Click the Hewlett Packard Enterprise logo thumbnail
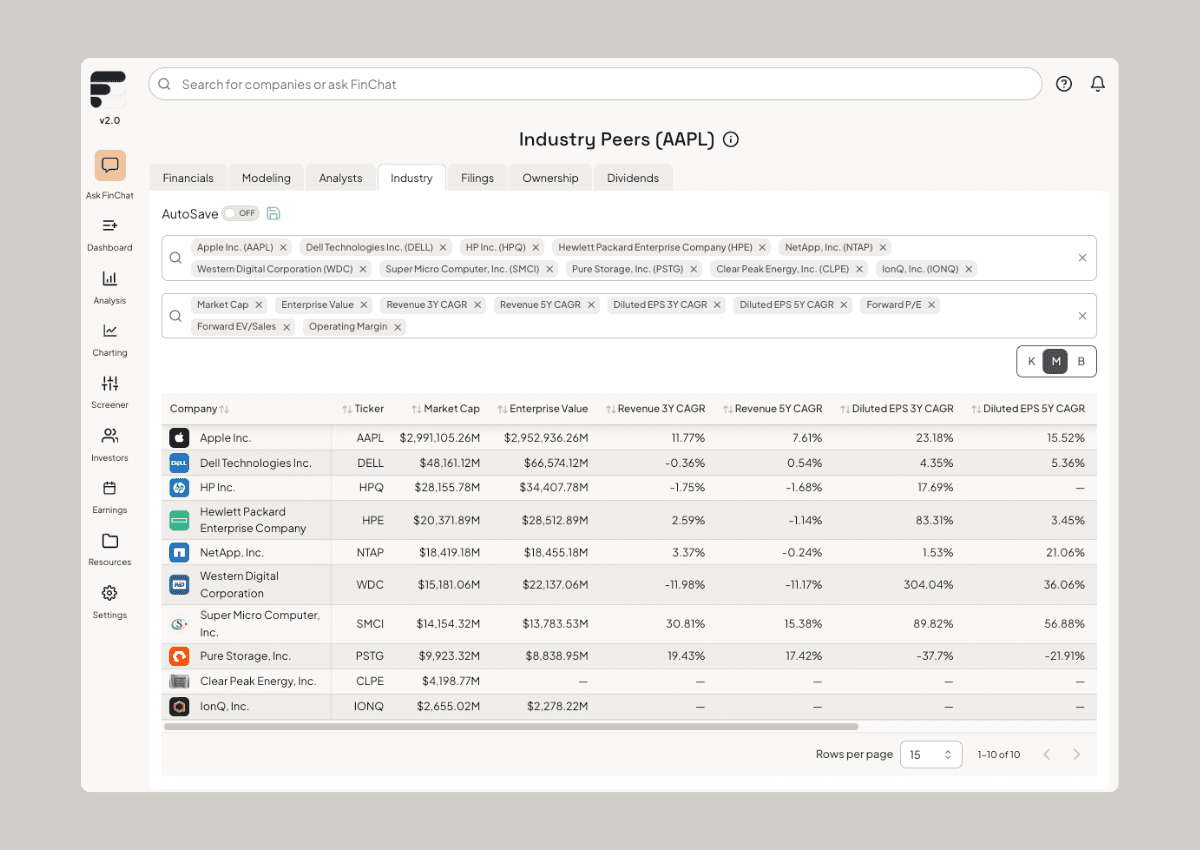Screen dimensions: 1200x850 [179, 520]
